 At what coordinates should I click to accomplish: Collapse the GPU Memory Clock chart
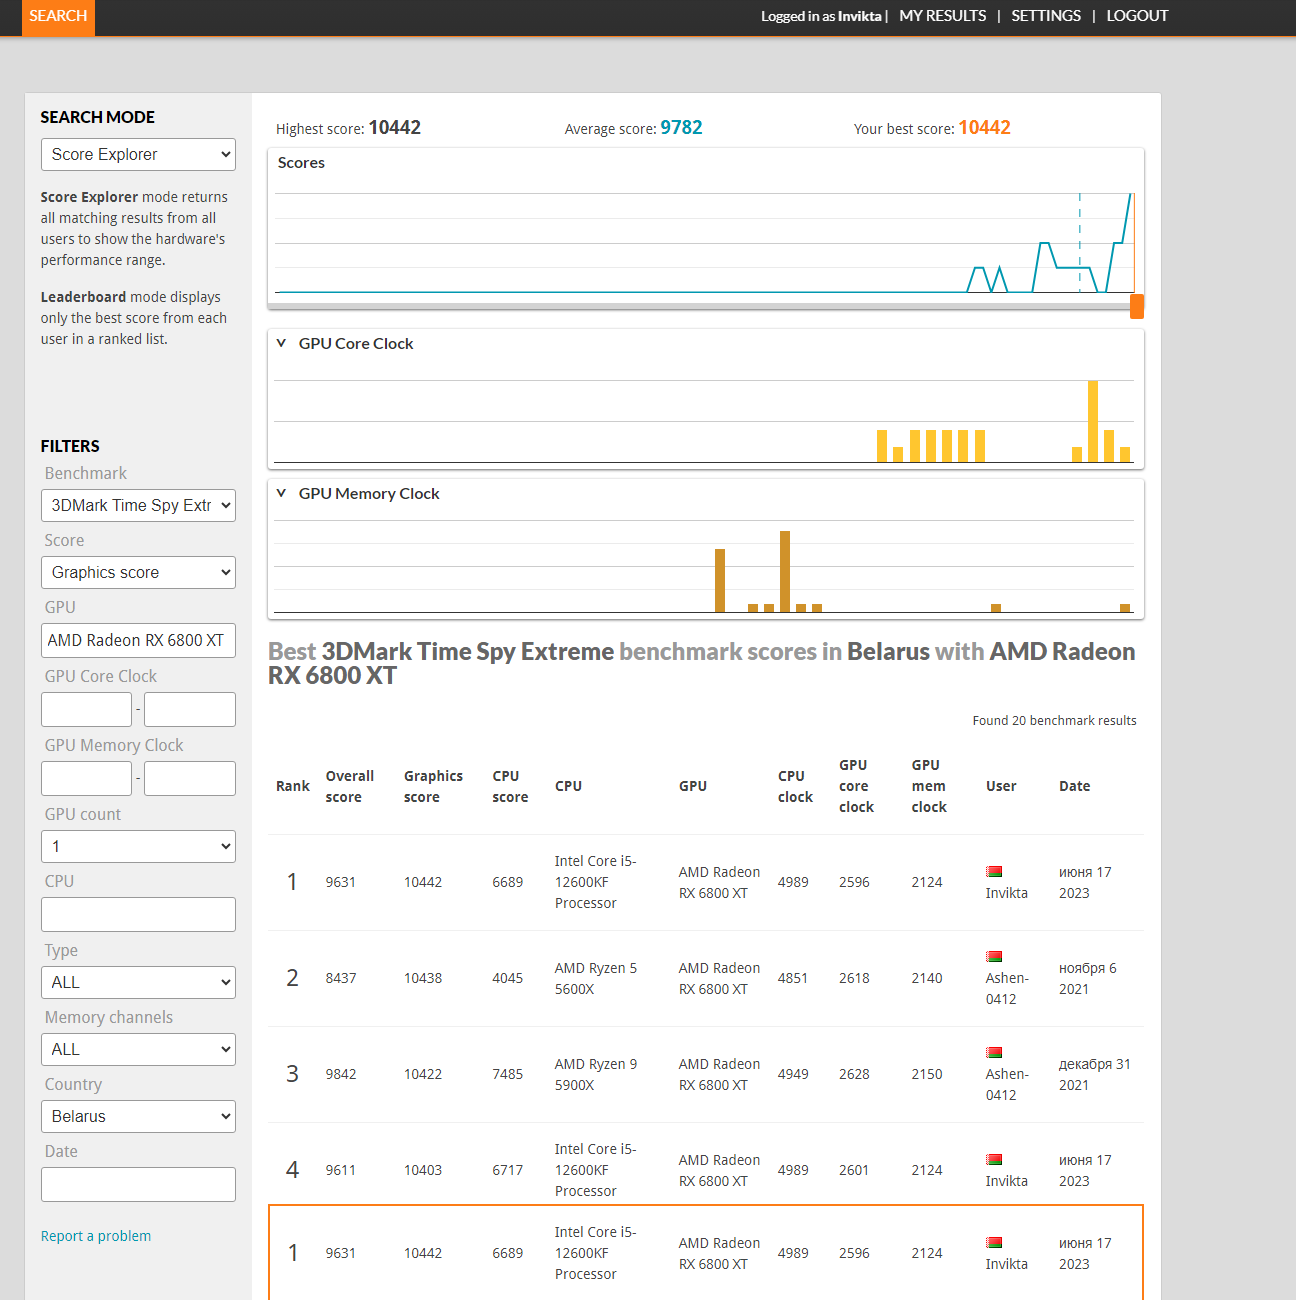[x=281, y=493]
